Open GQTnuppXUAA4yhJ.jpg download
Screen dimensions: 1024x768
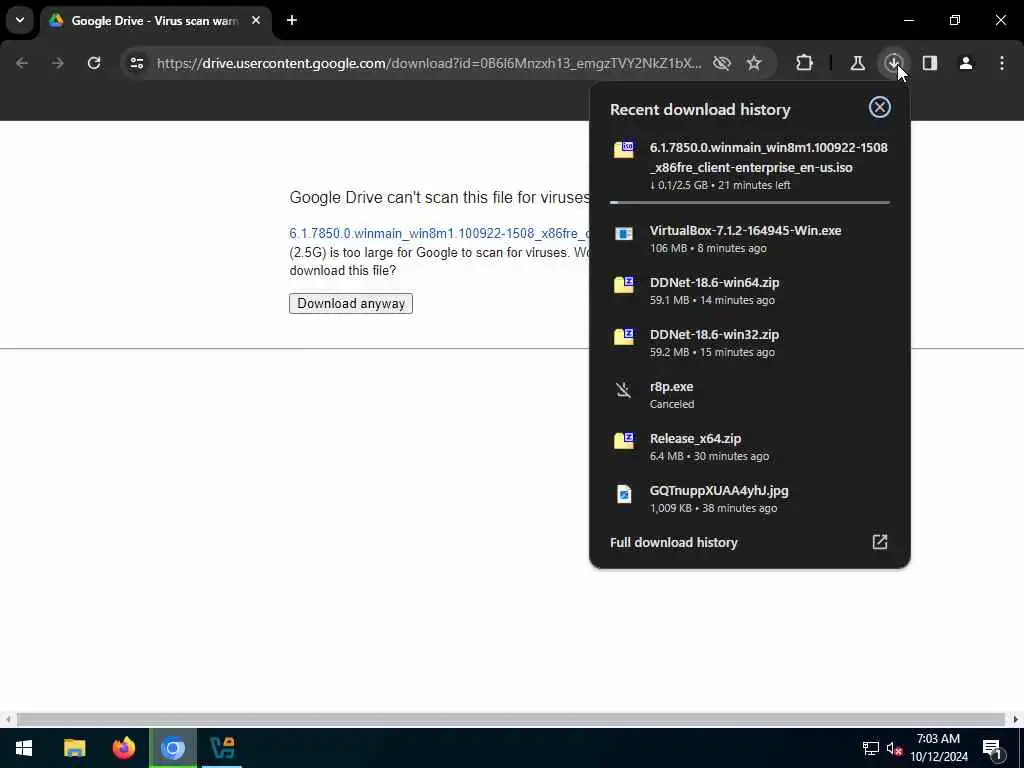coord(750,499)
